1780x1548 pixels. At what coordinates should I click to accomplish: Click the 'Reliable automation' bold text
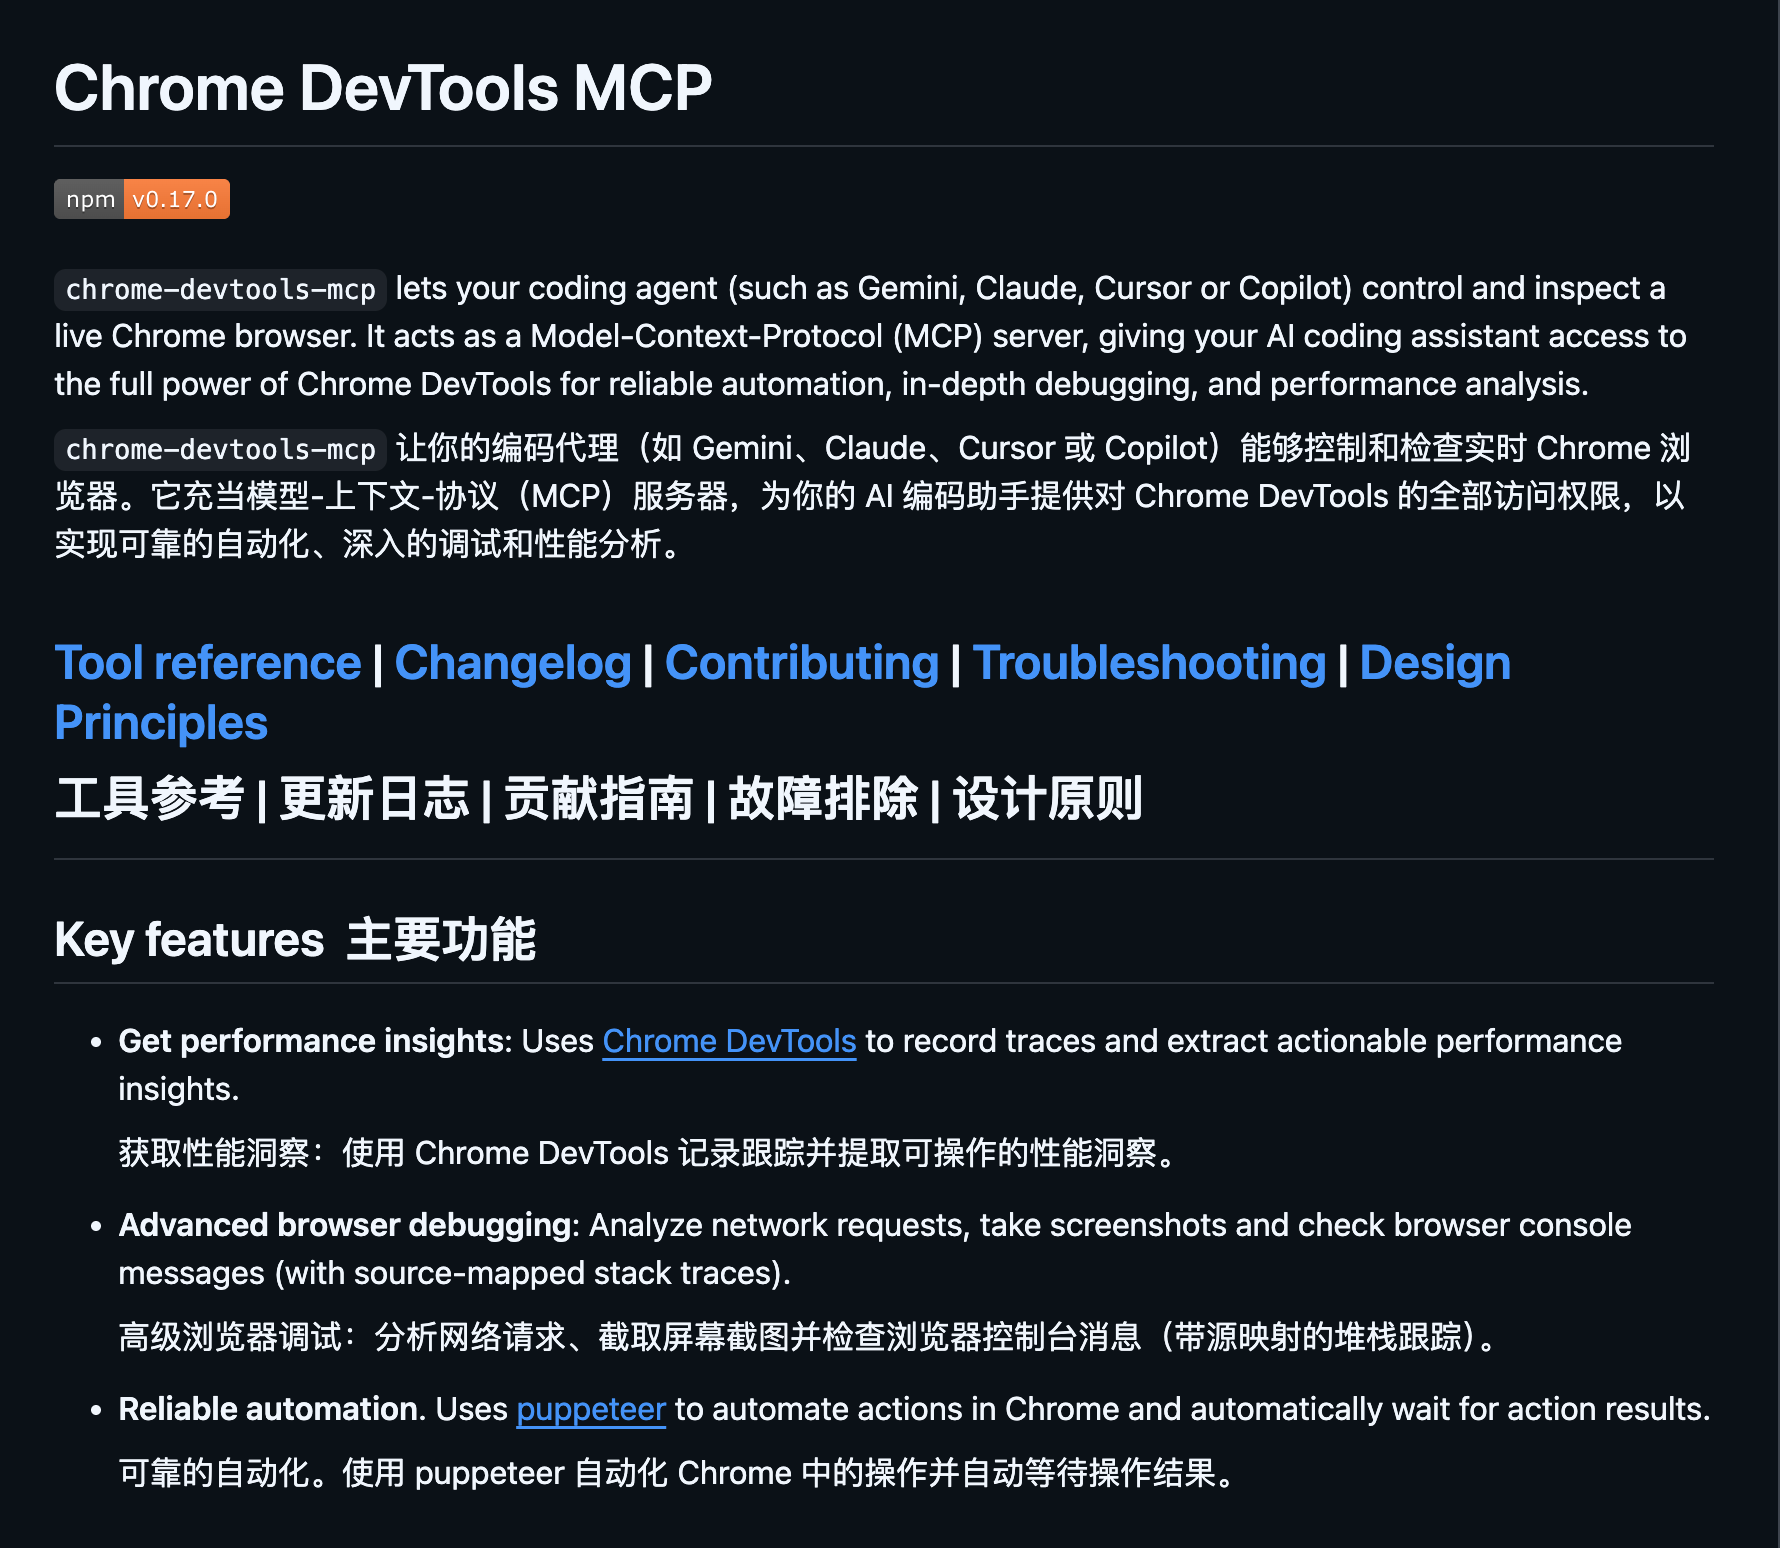268,1409
